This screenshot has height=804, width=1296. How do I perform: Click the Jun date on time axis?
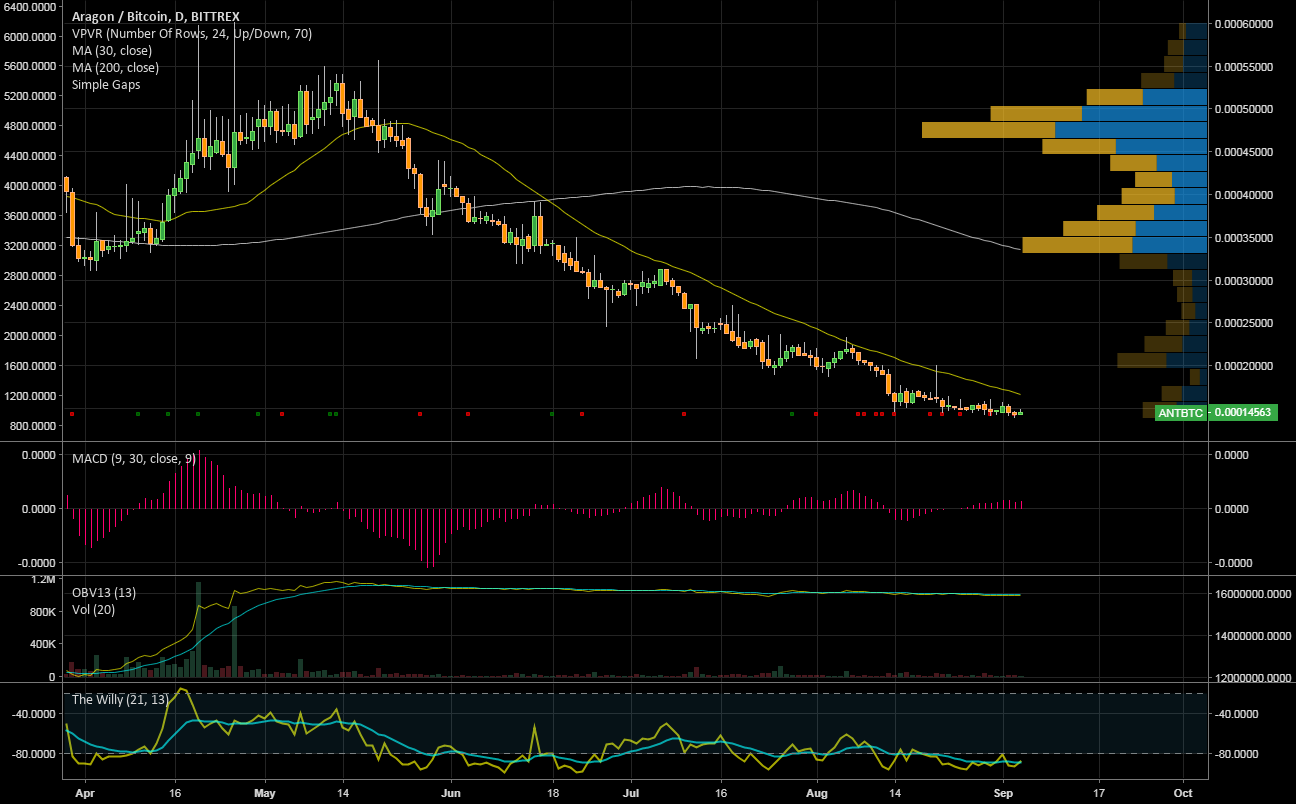[x=450, y=792]
